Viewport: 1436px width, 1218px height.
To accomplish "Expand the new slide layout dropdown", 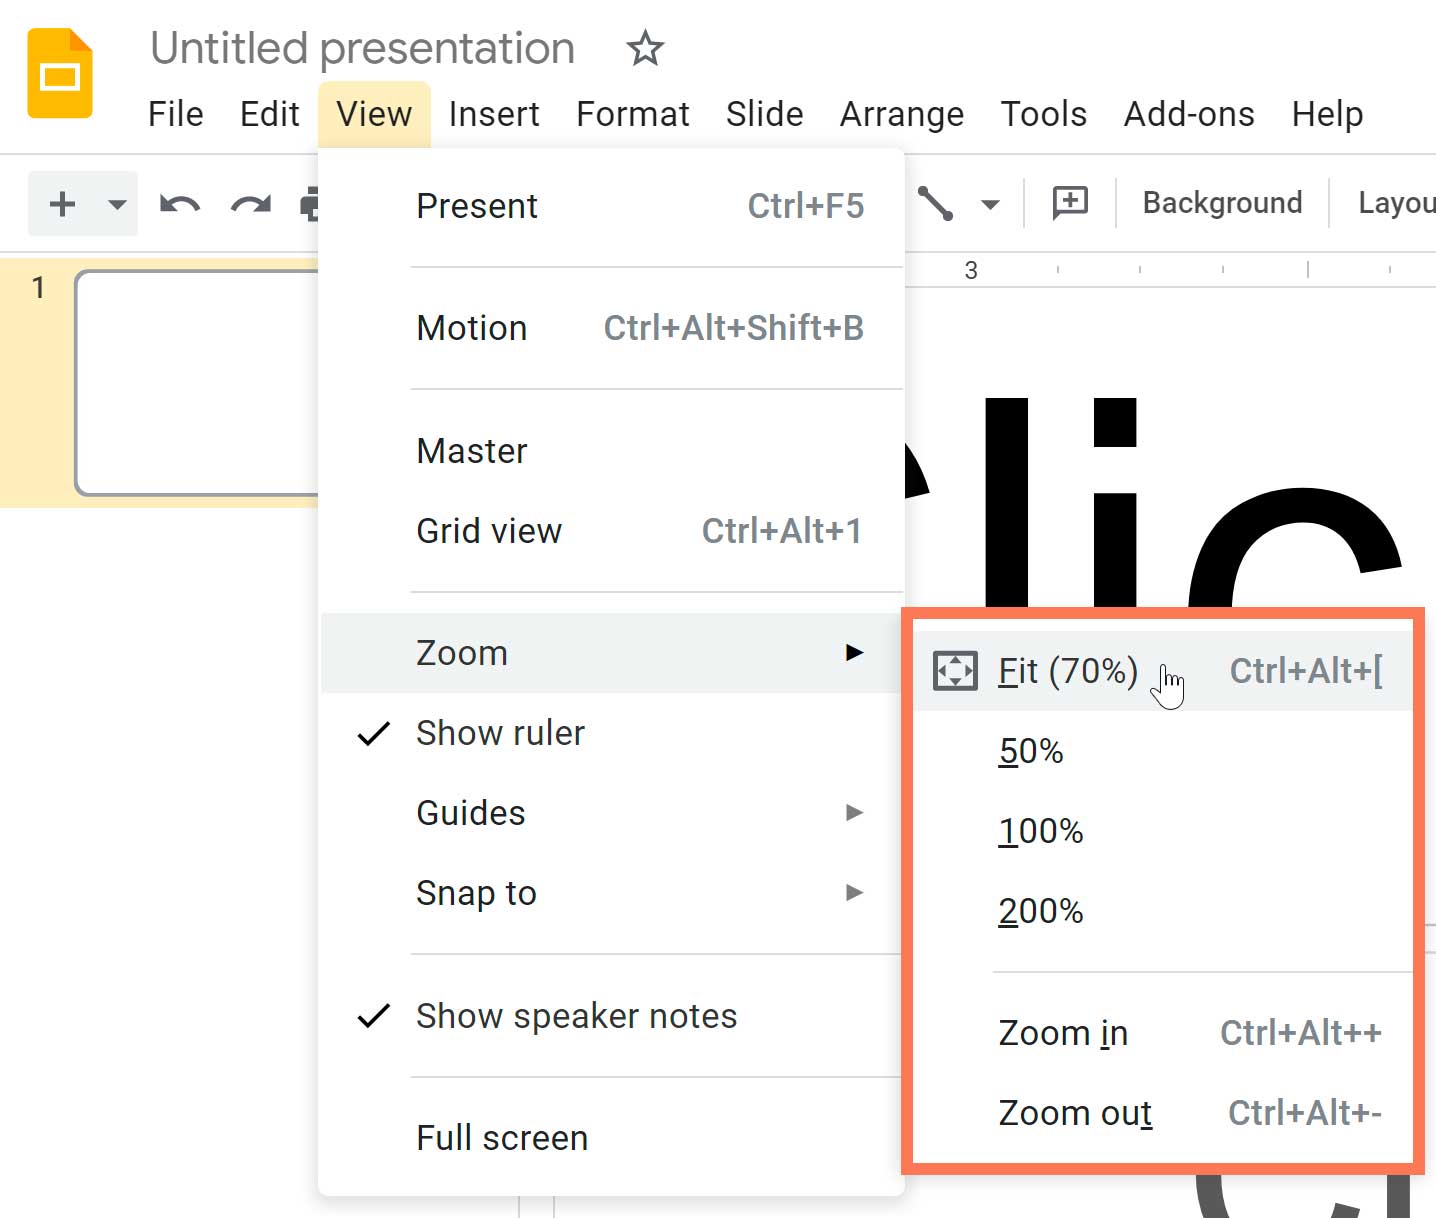I will coord(115,203).
